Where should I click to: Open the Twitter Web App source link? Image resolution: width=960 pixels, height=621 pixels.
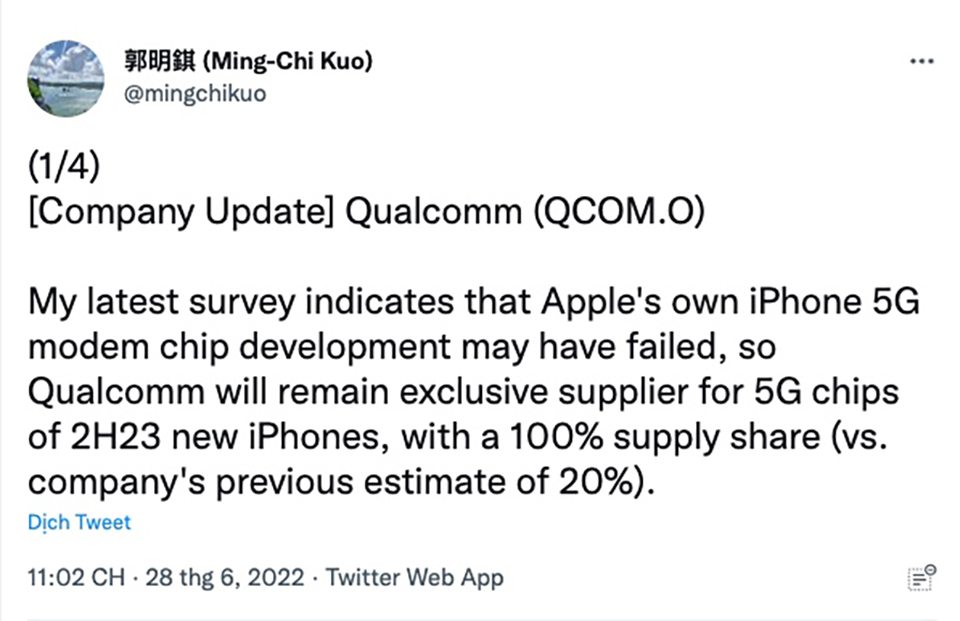tap(414, 578)
